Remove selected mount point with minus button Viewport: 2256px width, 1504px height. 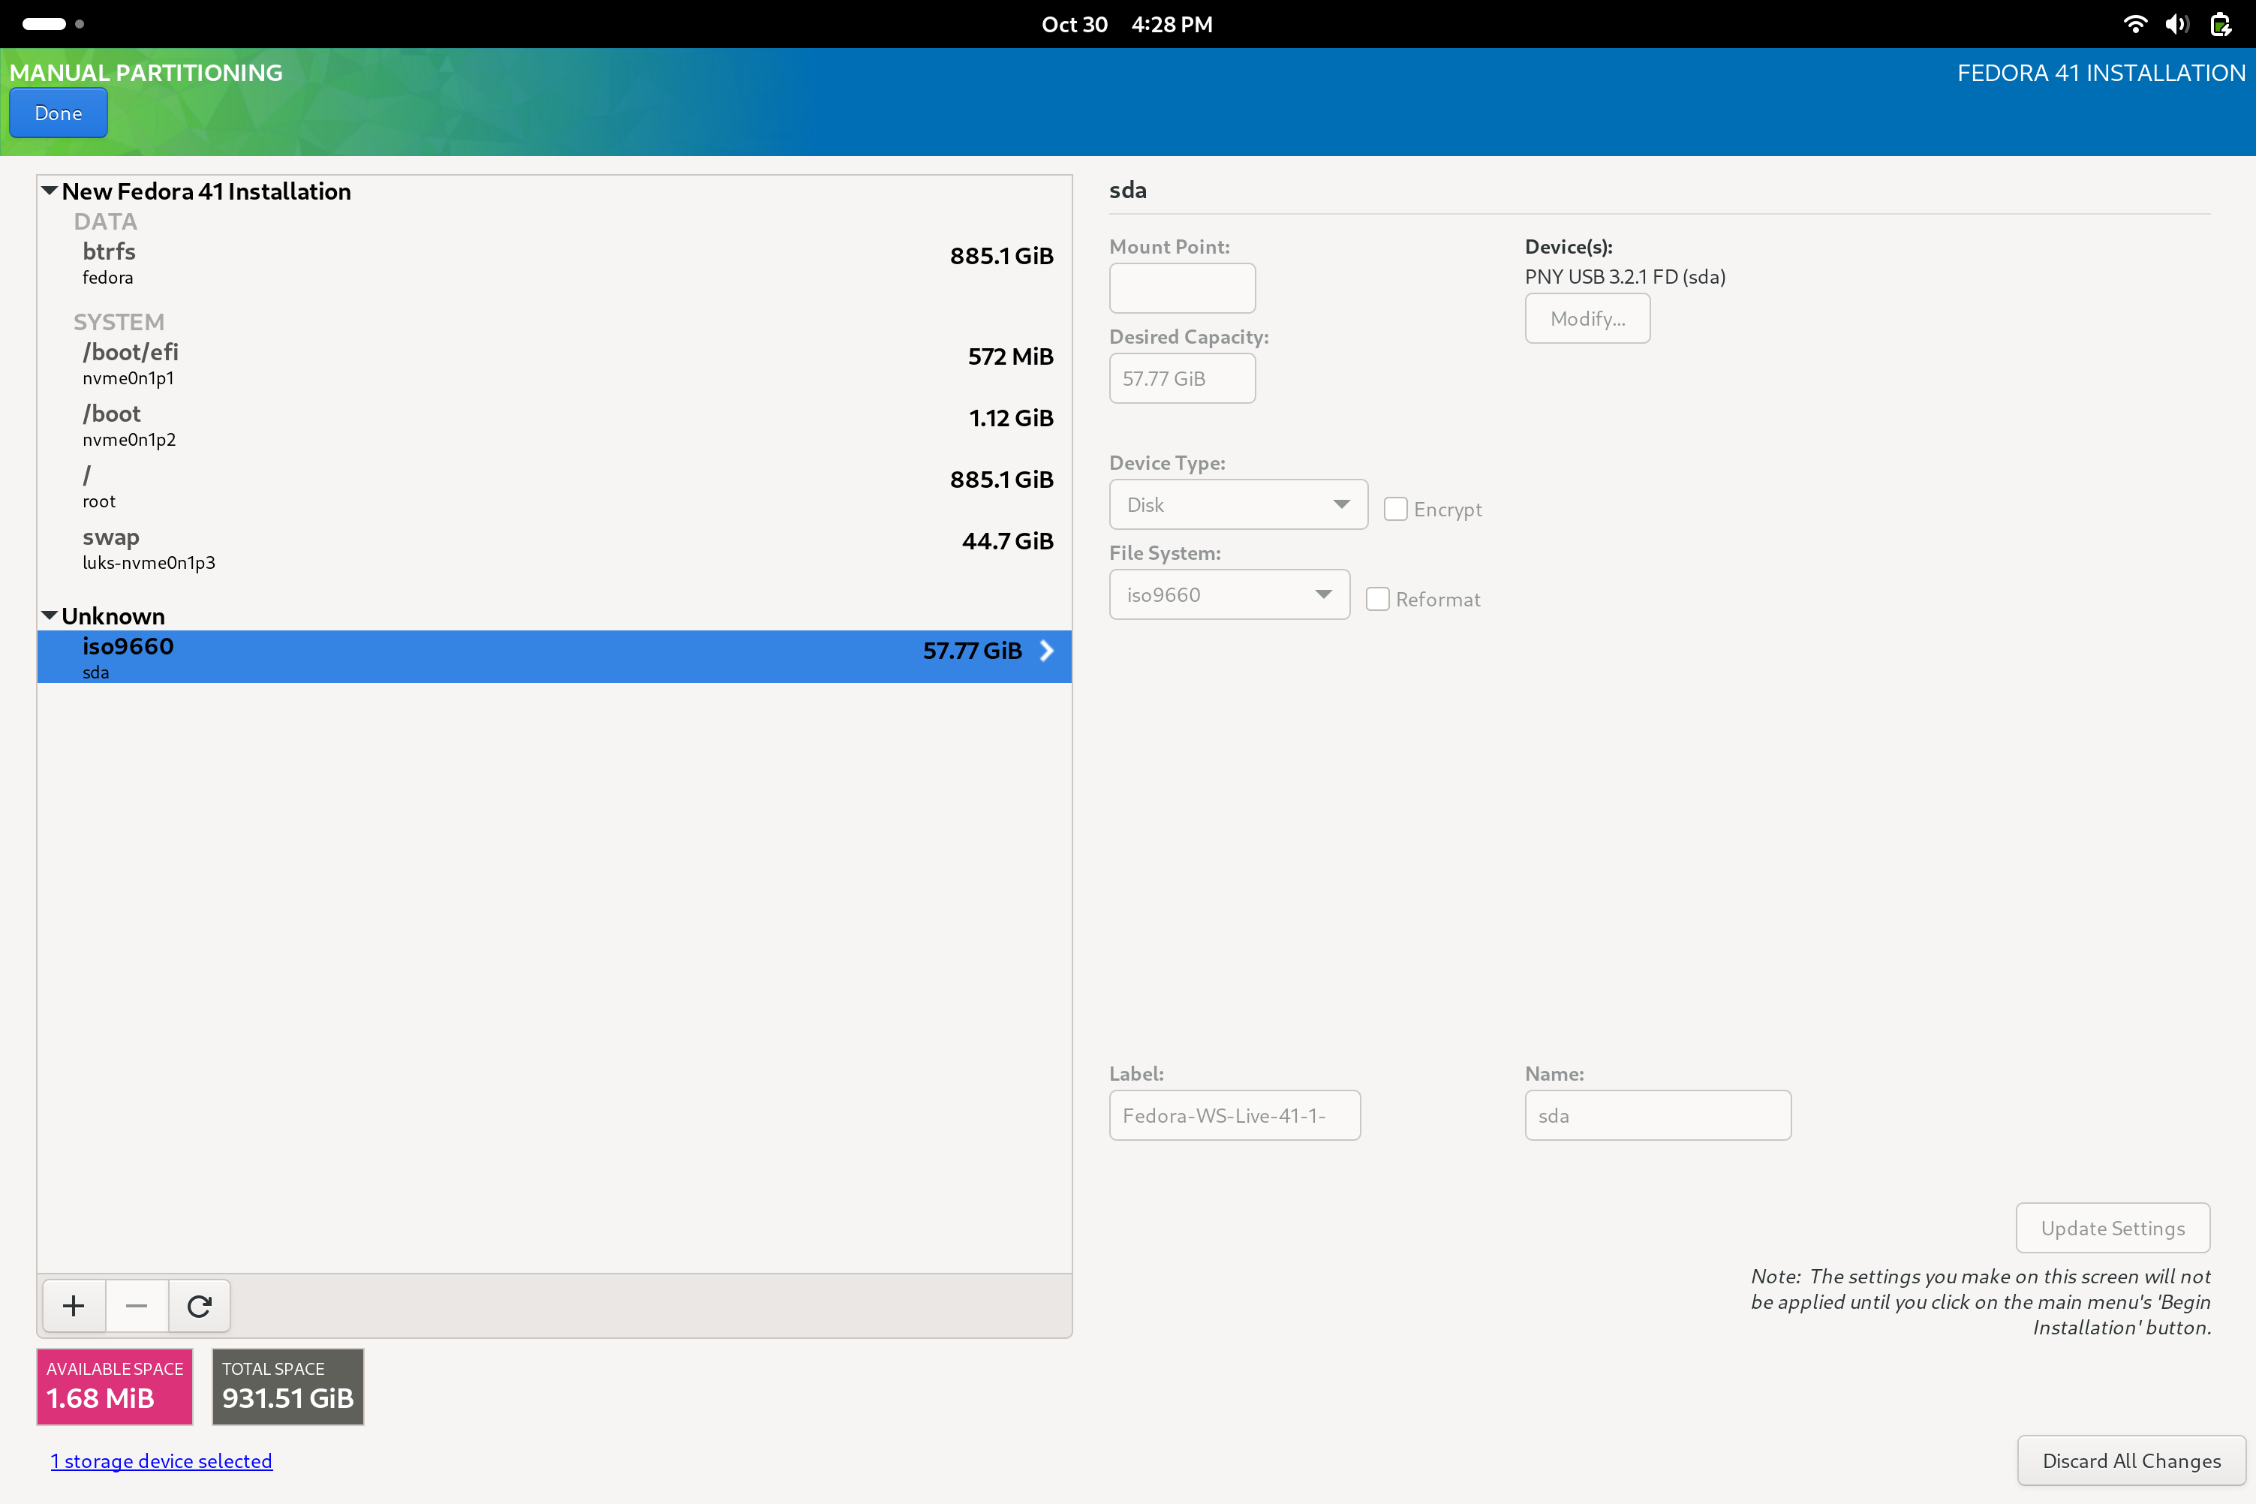136,1306
